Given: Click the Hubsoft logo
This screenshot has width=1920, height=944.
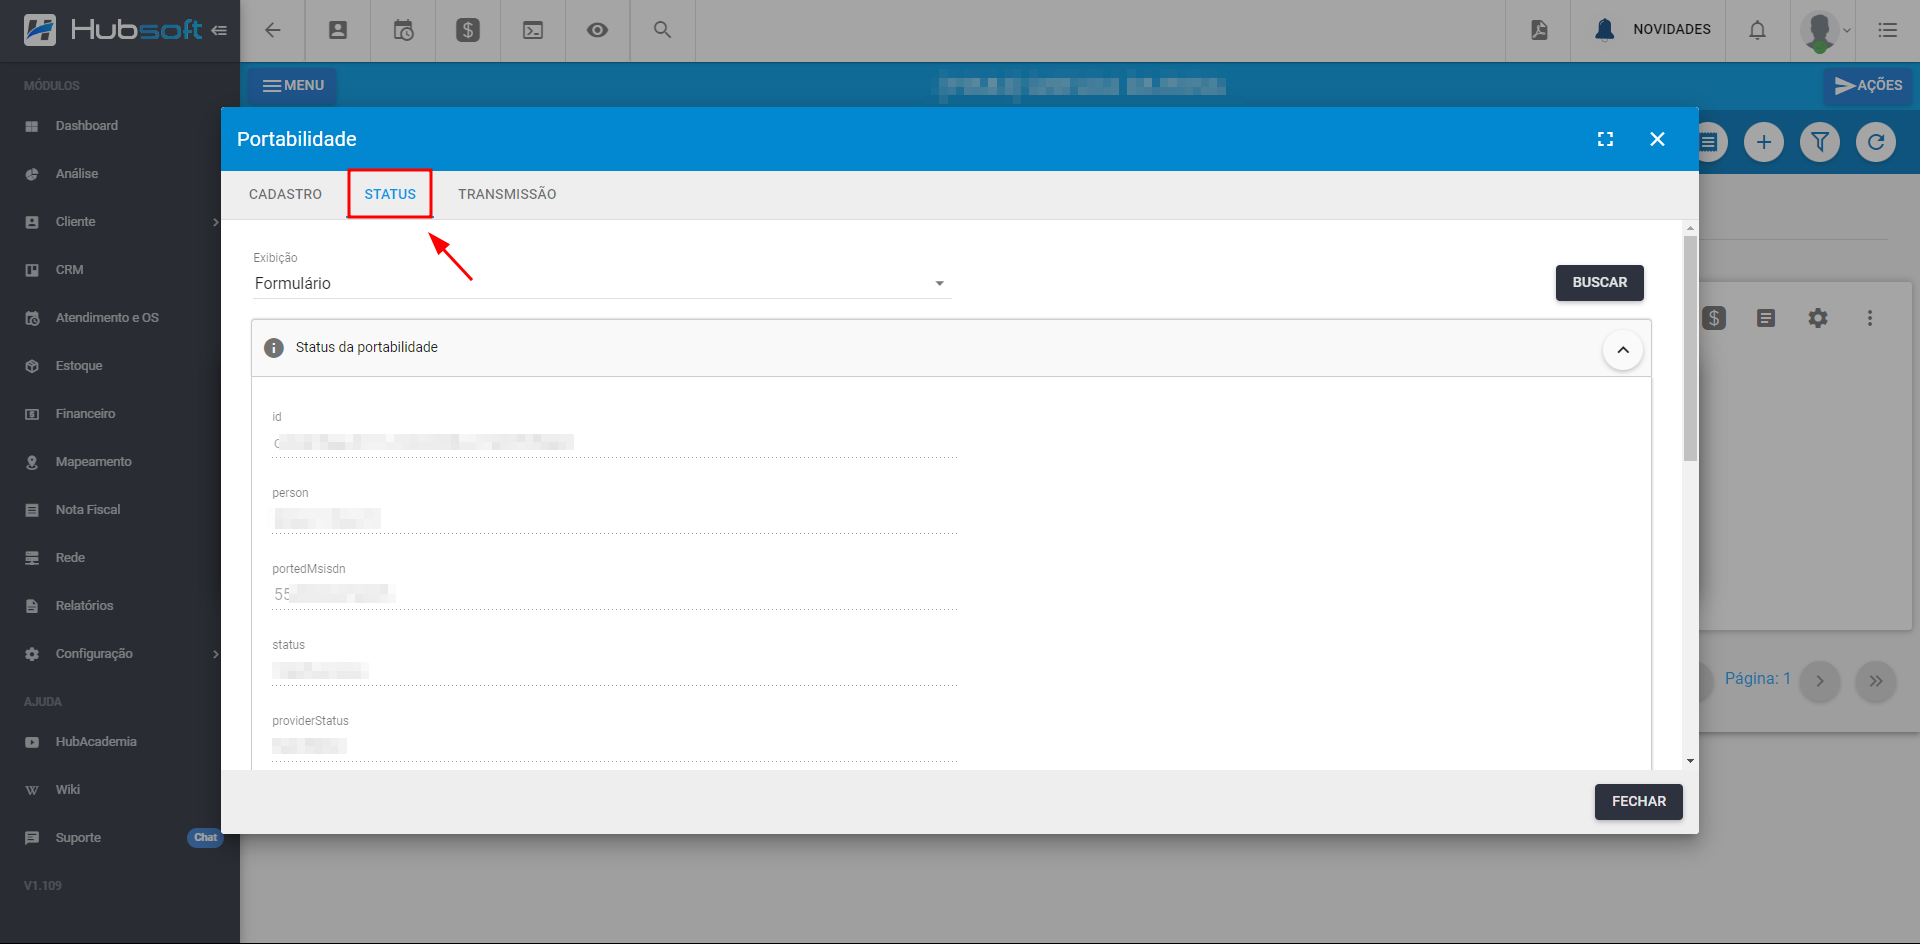Looking at the screenshot, I should tap(113, 30).
